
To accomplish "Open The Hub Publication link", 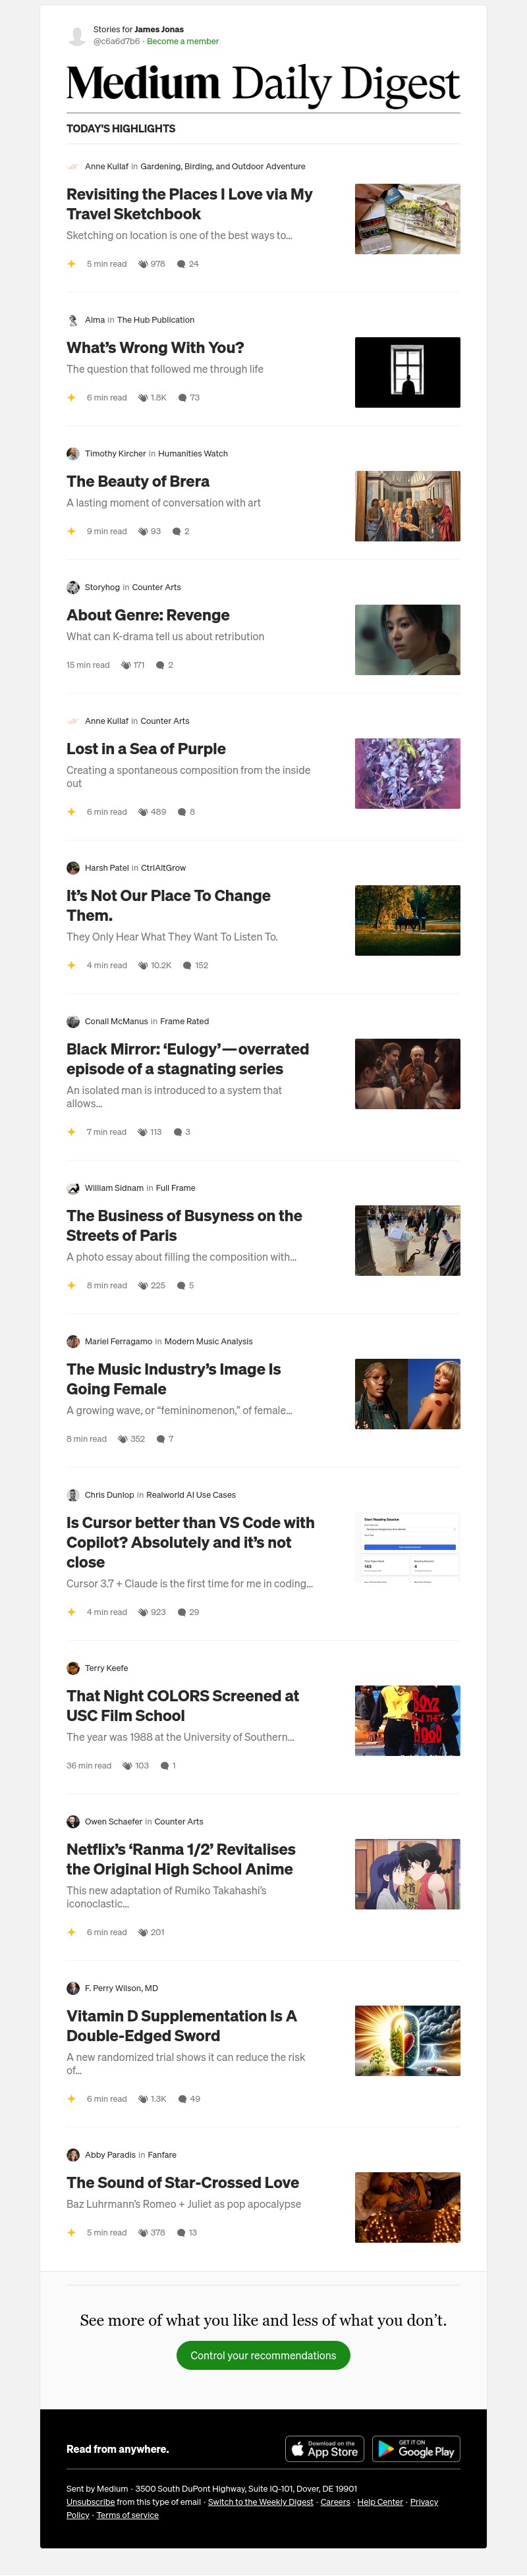I will [x=156, y=320].
